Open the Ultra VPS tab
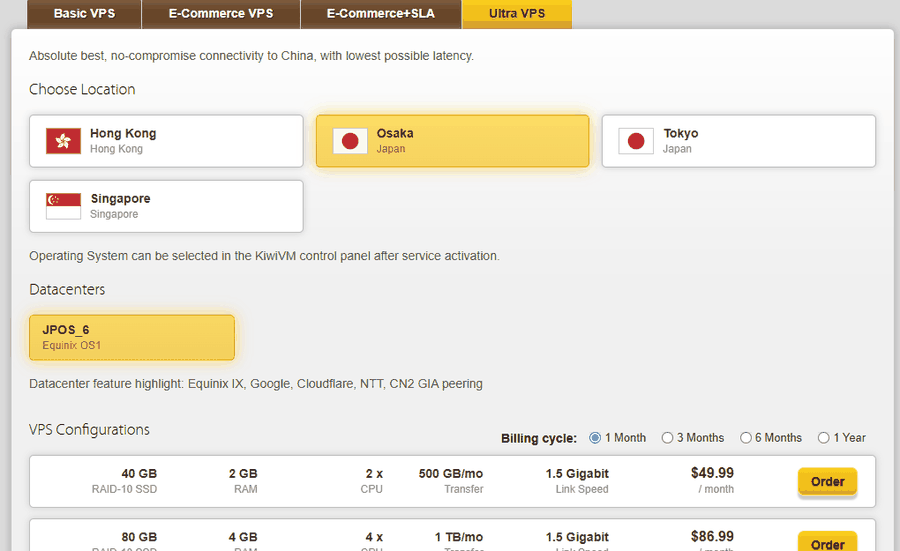Image resolution: width=900 pixels, height=551 pixels. click(x=517, y=14)
